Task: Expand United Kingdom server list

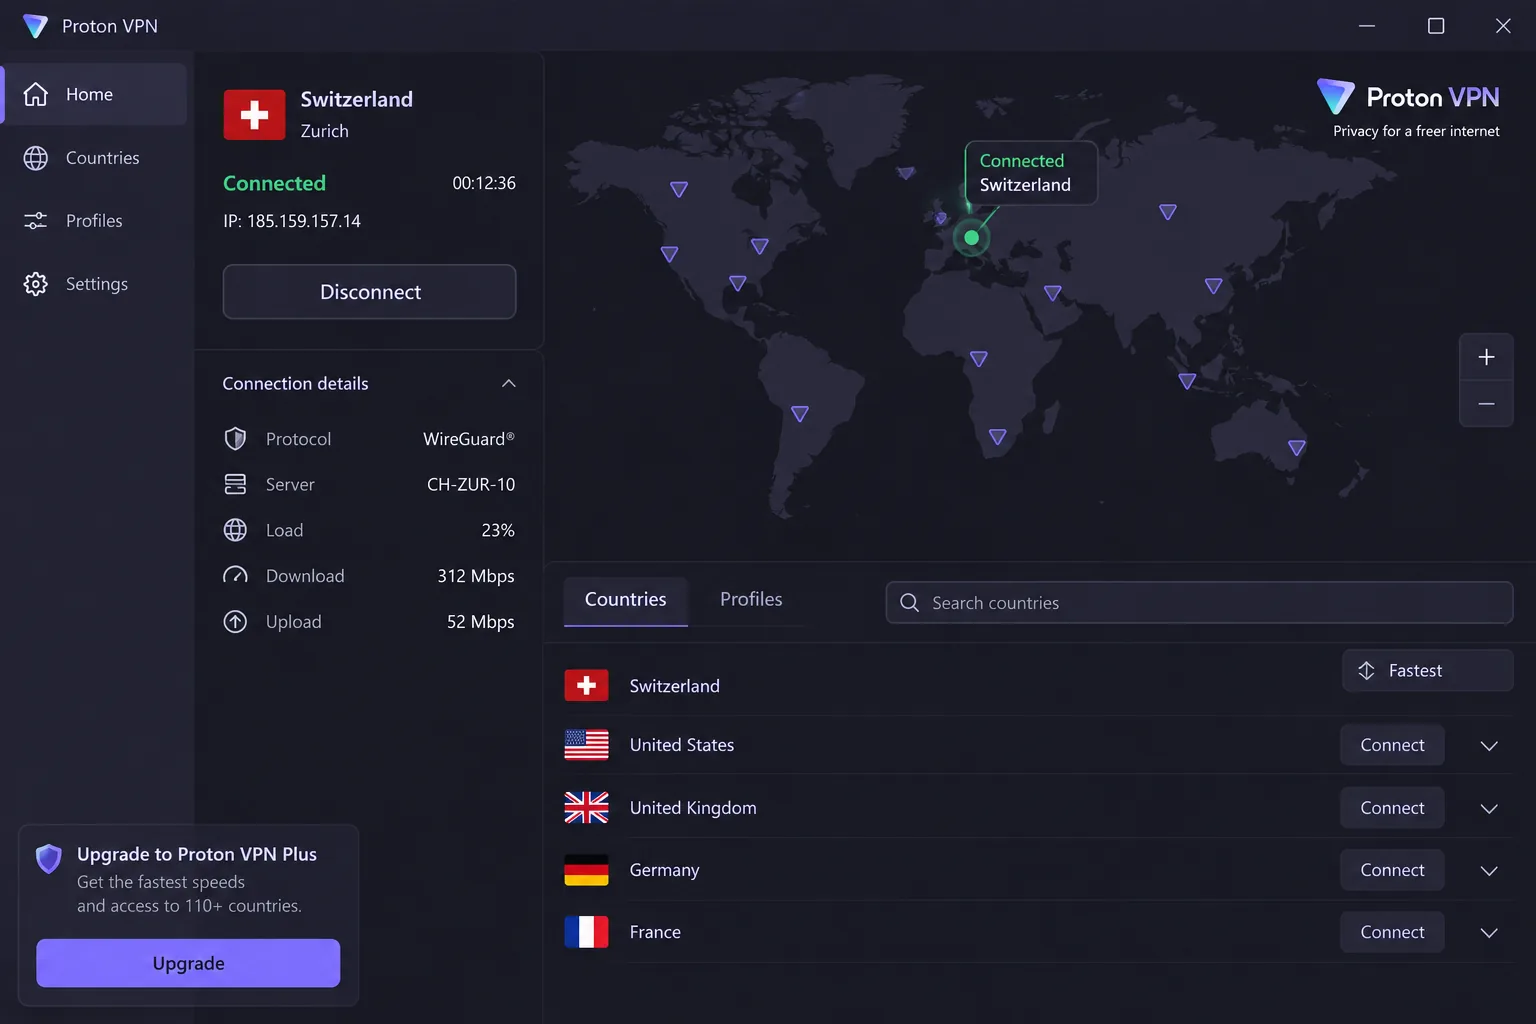Action: [x=1489, y=809]
